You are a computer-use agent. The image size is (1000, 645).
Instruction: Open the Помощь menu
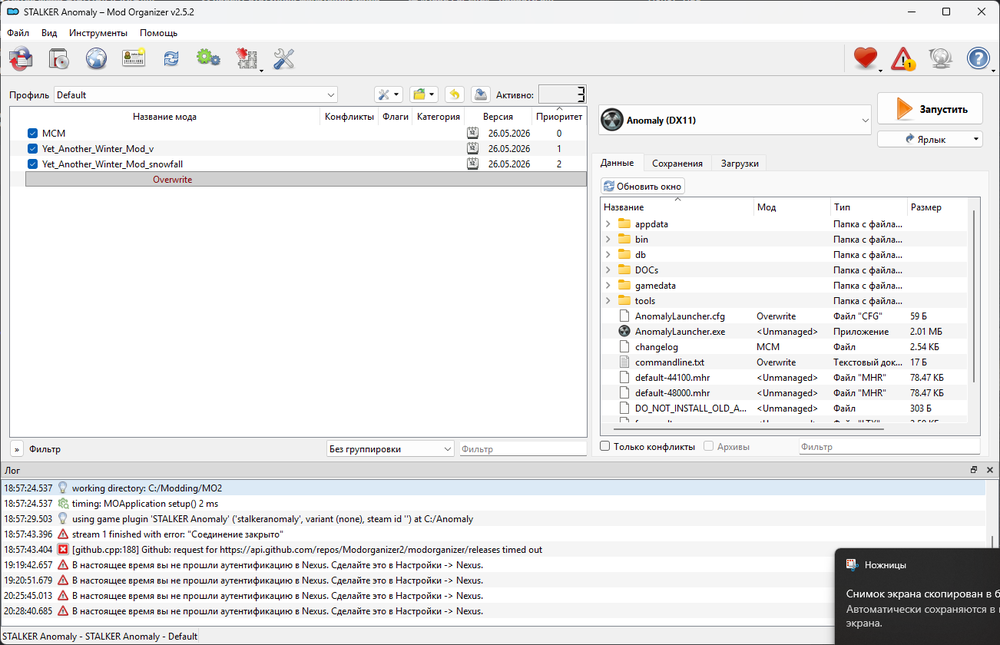pyautogui.click(x=158, y=33)
